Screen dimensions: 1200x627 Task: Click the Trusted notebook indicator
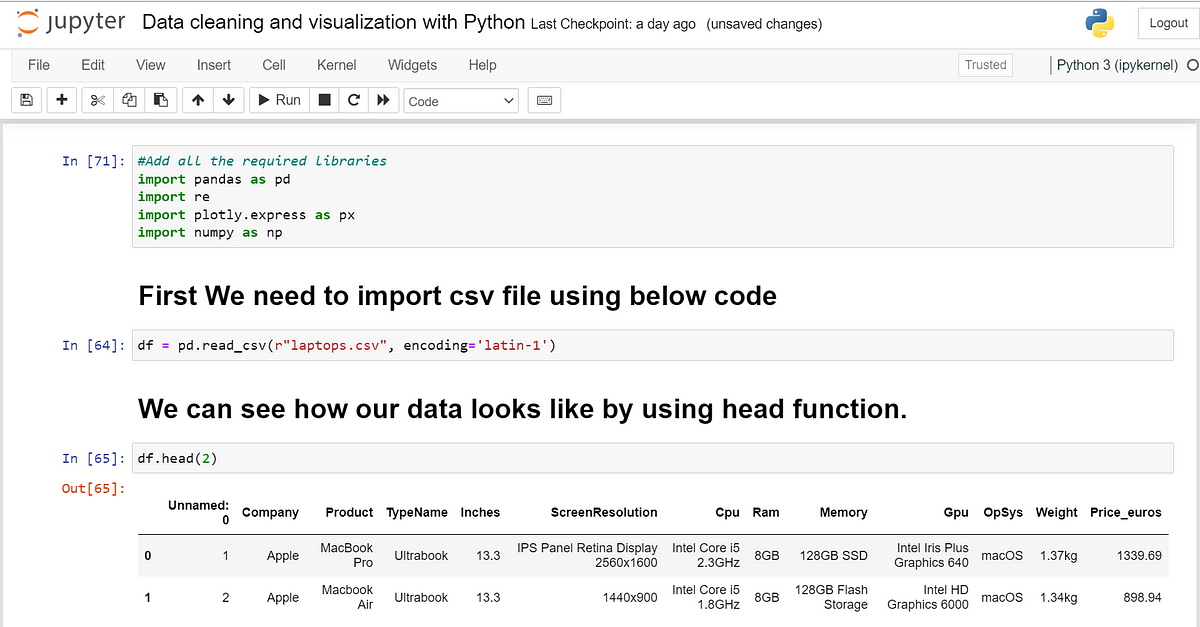point(985,65)
